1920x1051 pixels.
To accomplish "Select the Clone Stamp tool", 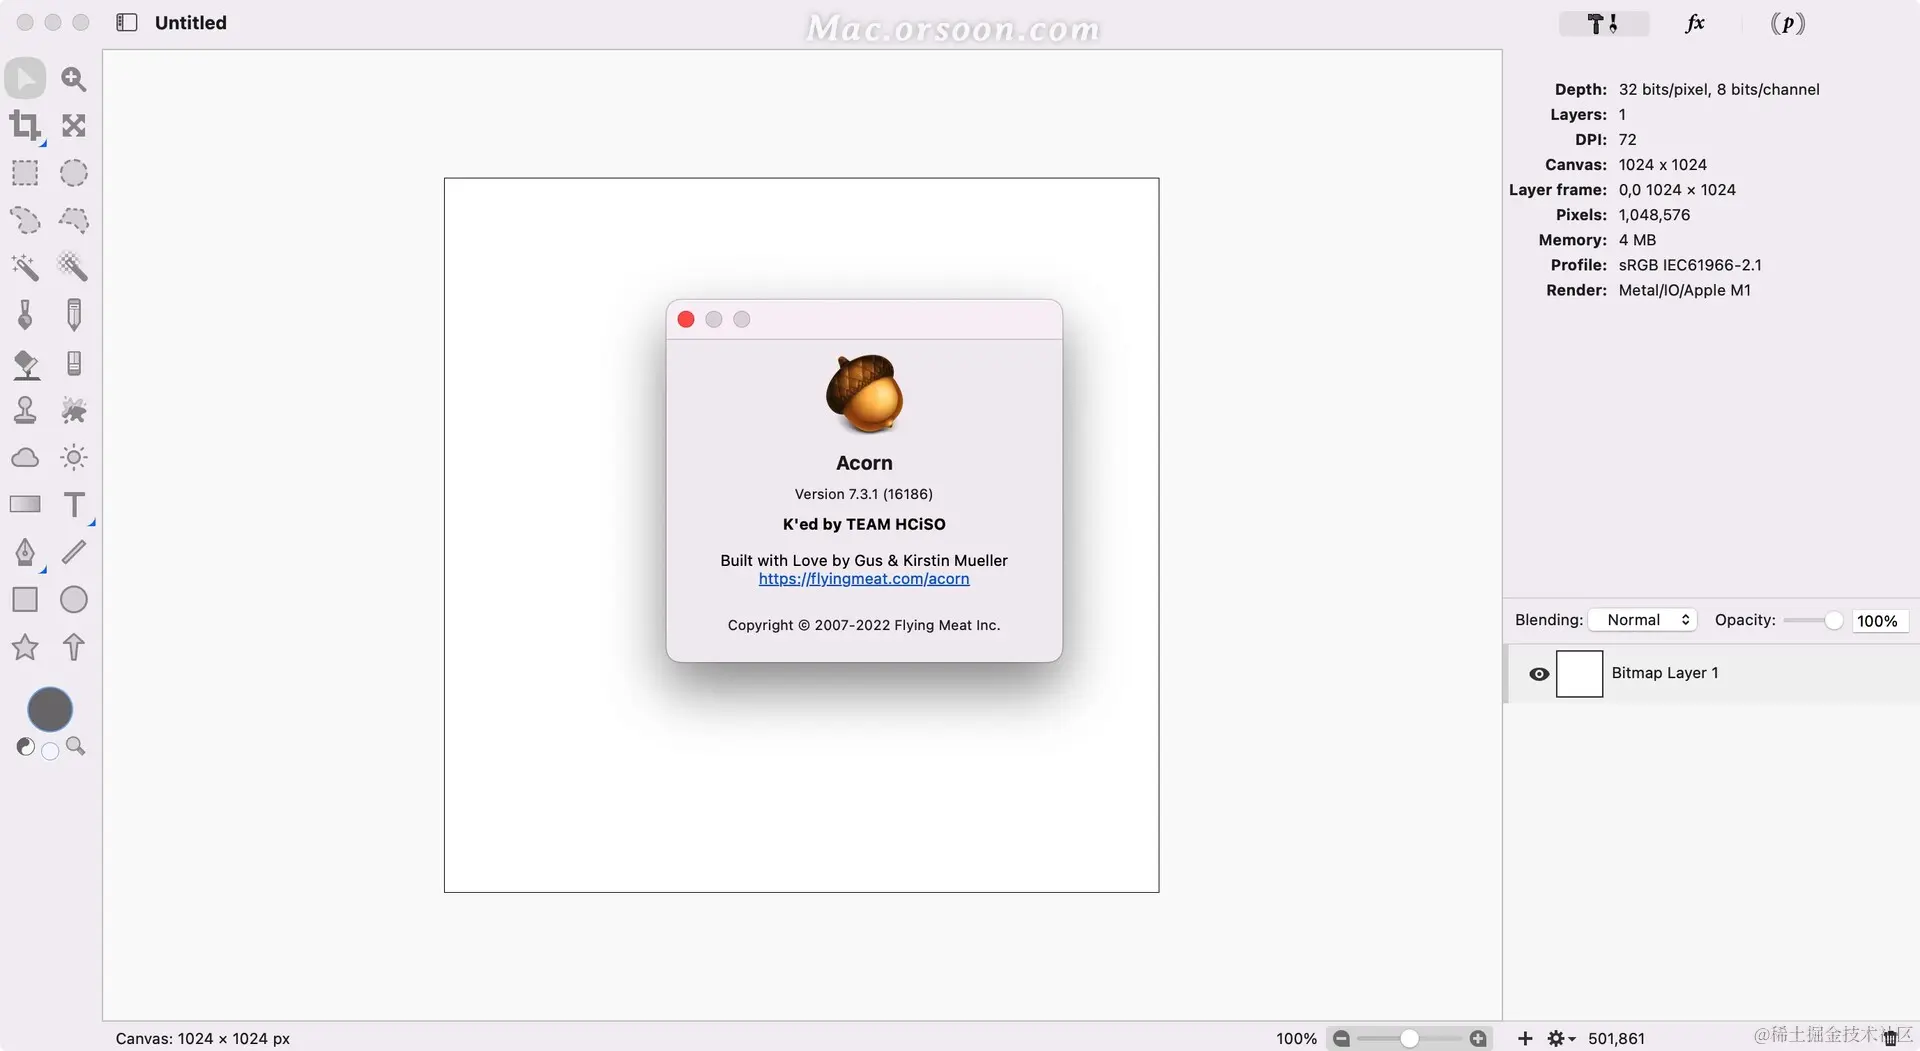I will click(26, 410).
